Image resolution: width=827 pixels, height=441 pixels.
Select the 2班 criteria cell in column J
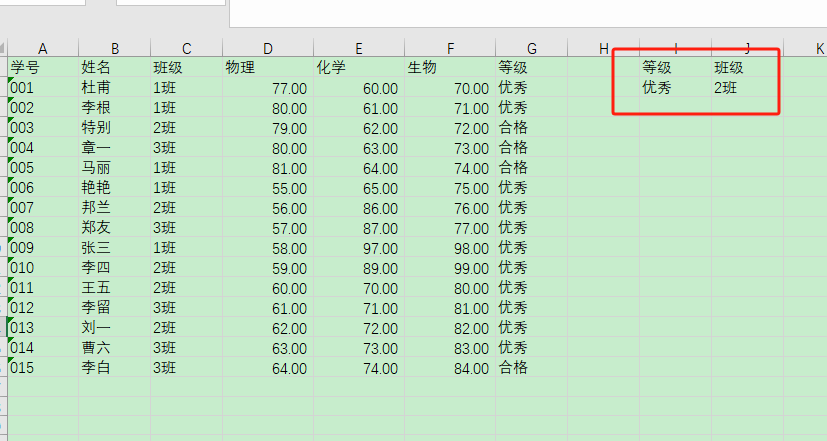(747, 87)
